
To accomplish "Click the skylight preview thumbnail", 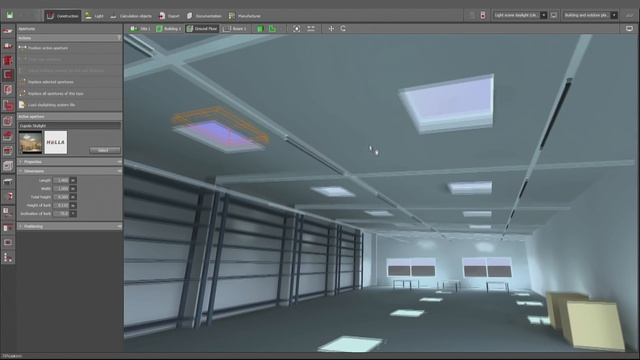I will coord(31,142).
